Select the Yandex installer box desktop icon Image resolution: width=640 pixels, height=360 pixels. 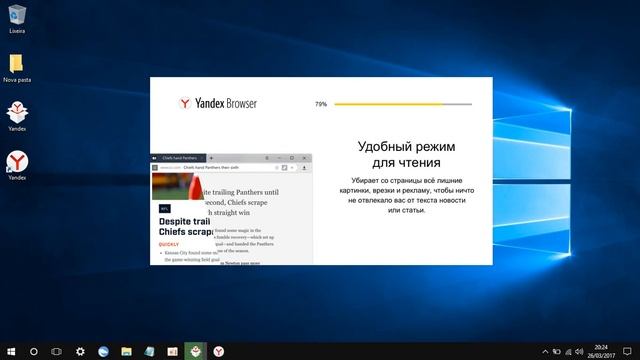(17, 116)
